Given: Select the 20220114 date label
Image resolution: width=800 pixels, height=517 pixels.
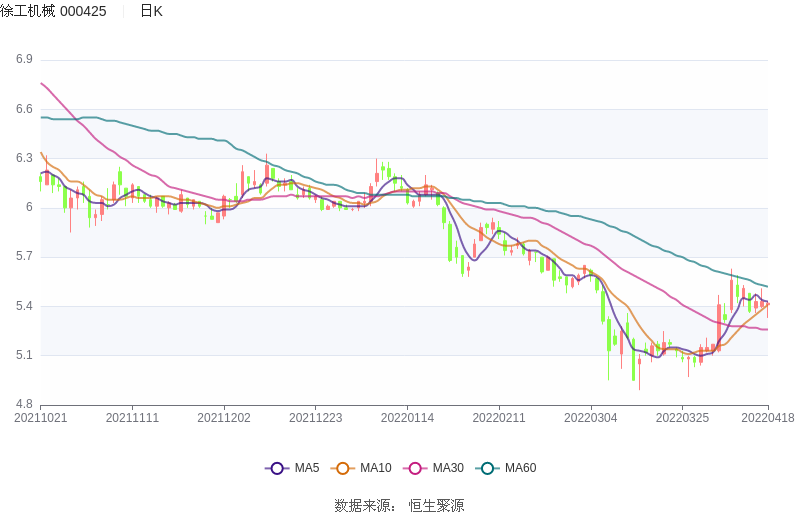Looking at the screenshot, I should coord(407,418).
